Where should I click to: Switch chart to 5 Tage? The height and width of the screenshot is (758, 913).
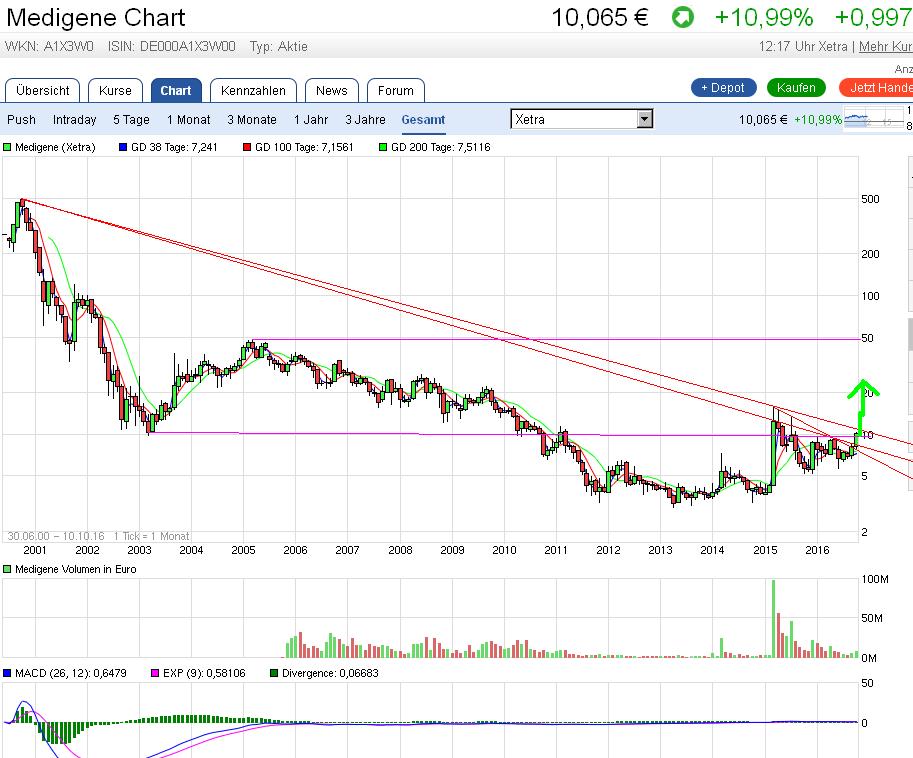131,119
